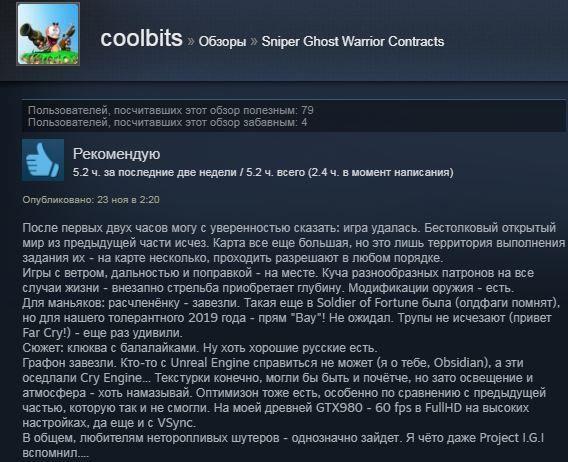Open the coolbits worm avatar image
The height and width of the screenshot is (462, 568).
(x=48, y=34)
